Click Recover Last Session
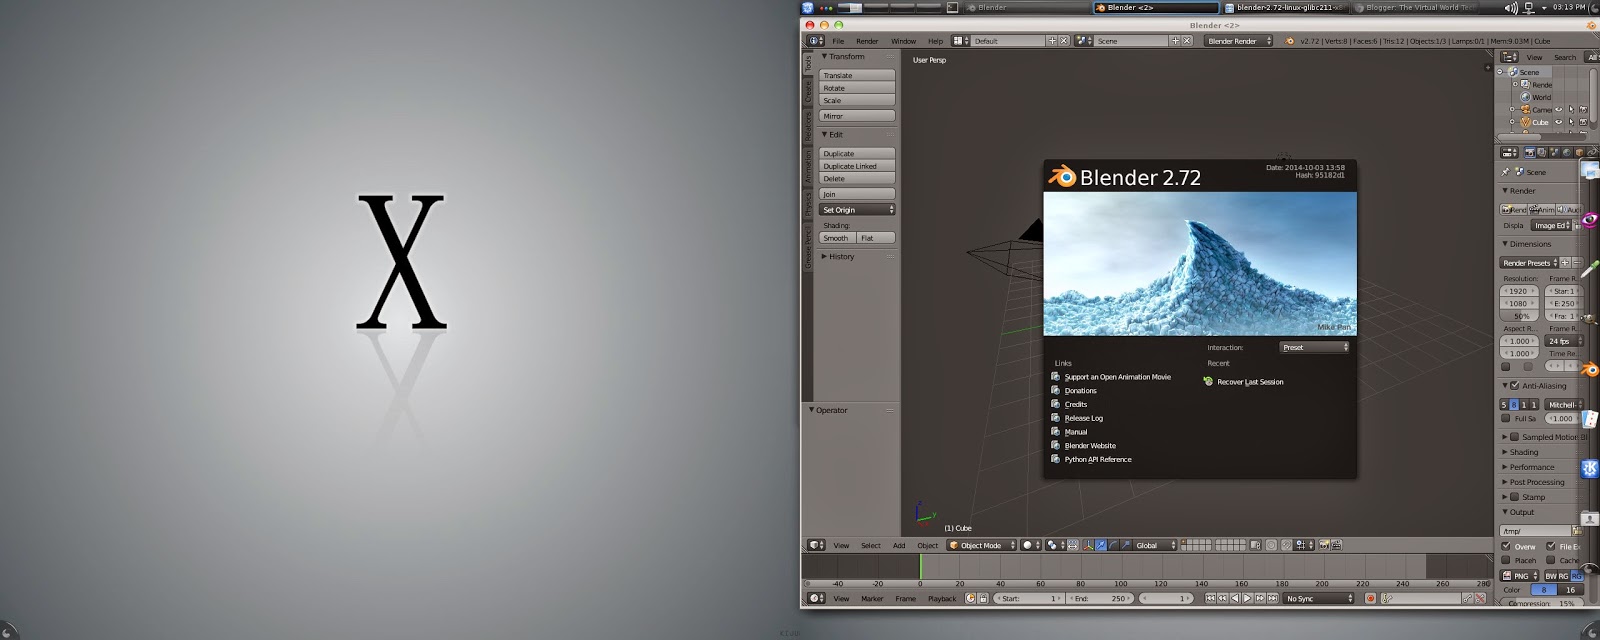 [1250, 382]
